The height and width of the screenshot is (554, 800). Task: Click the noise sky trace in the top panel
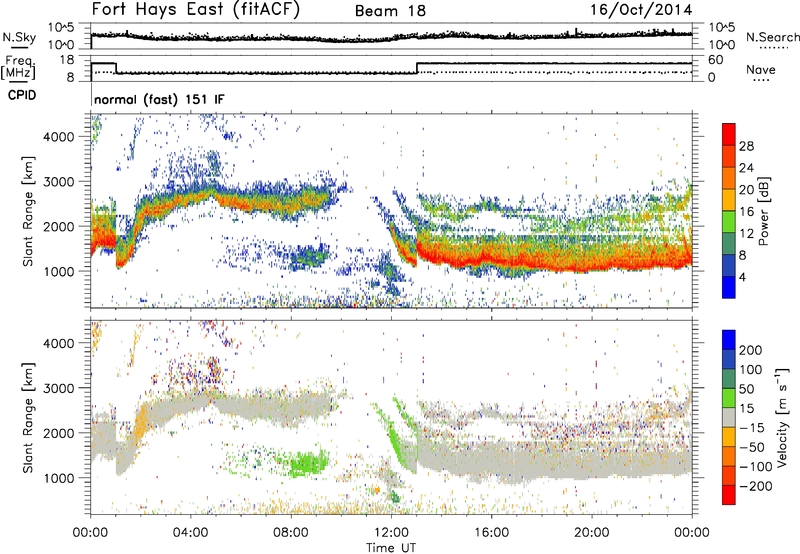point(391,36)
